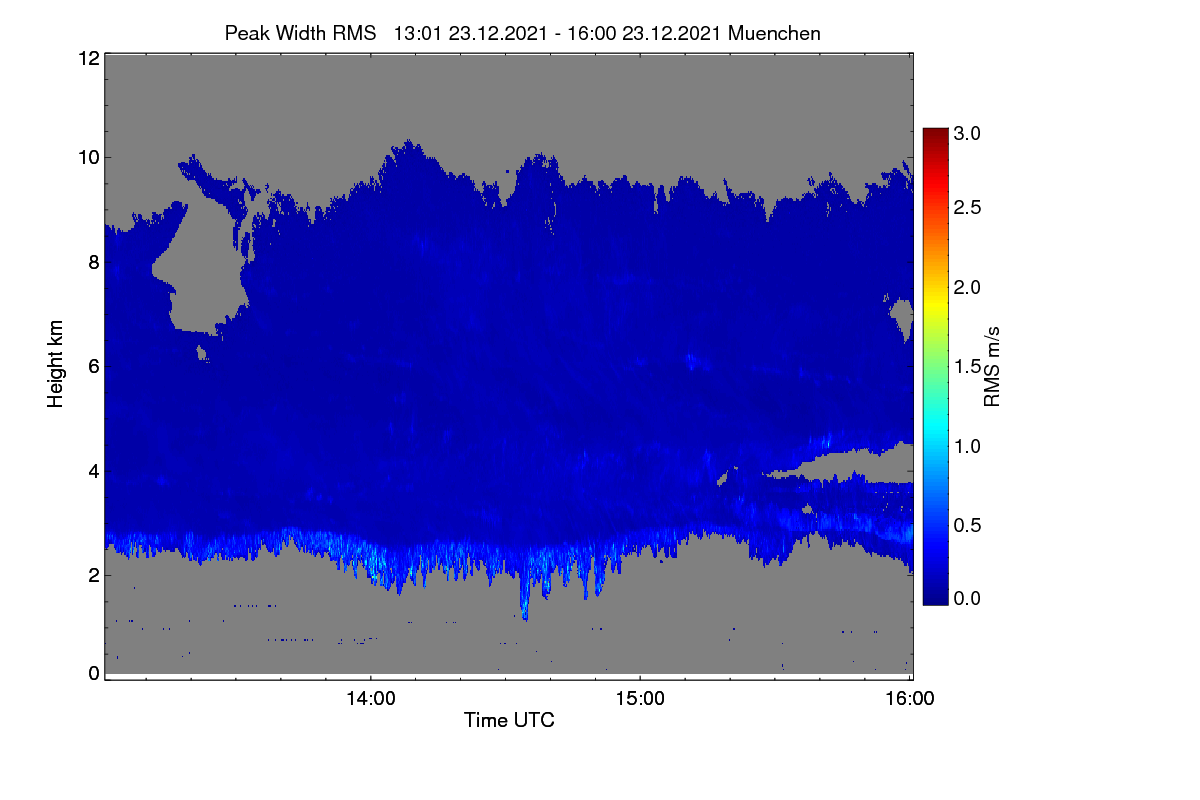Click the height tick label 8
This screenshot has height=800, width=1200.
click(x=93, y=262)
